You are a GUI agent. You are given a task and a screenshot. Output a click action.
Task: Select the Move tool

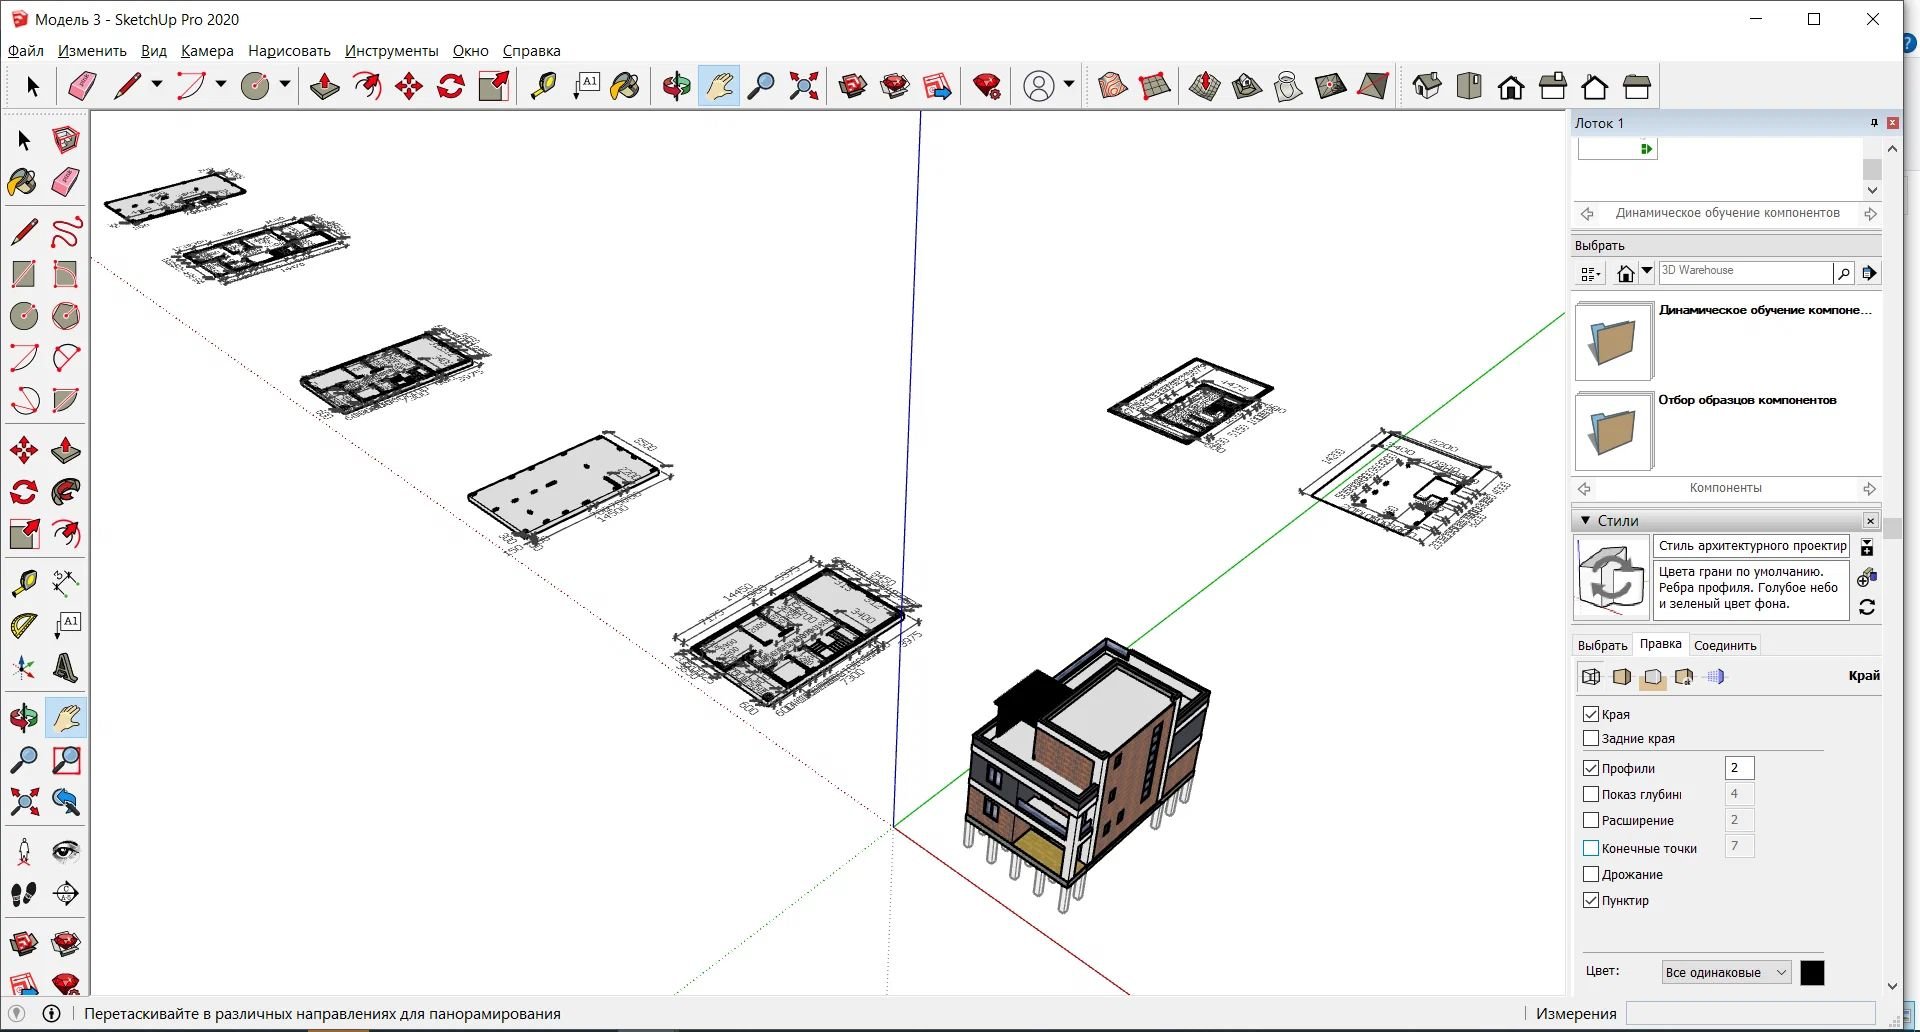(407, 86)
